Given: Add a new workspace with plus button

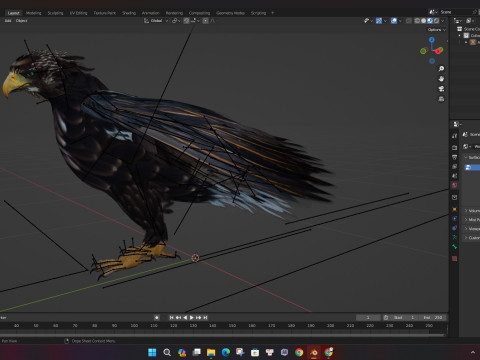Looking at the screenshot, I should (x=273, y=13).
